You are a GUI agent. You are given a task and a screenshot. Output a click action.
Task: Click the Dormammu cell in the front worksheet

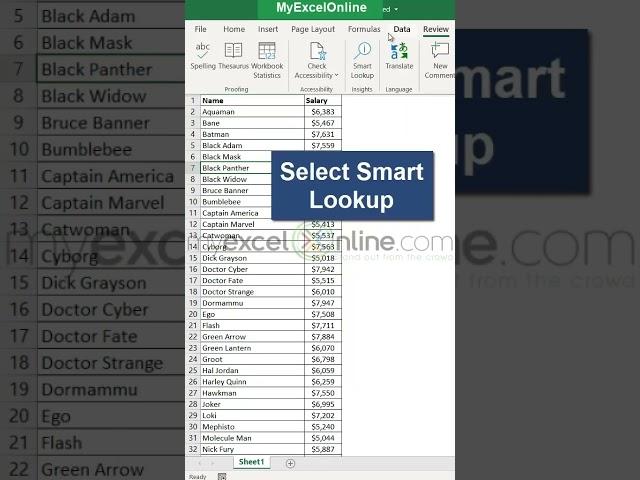(252, 303)
